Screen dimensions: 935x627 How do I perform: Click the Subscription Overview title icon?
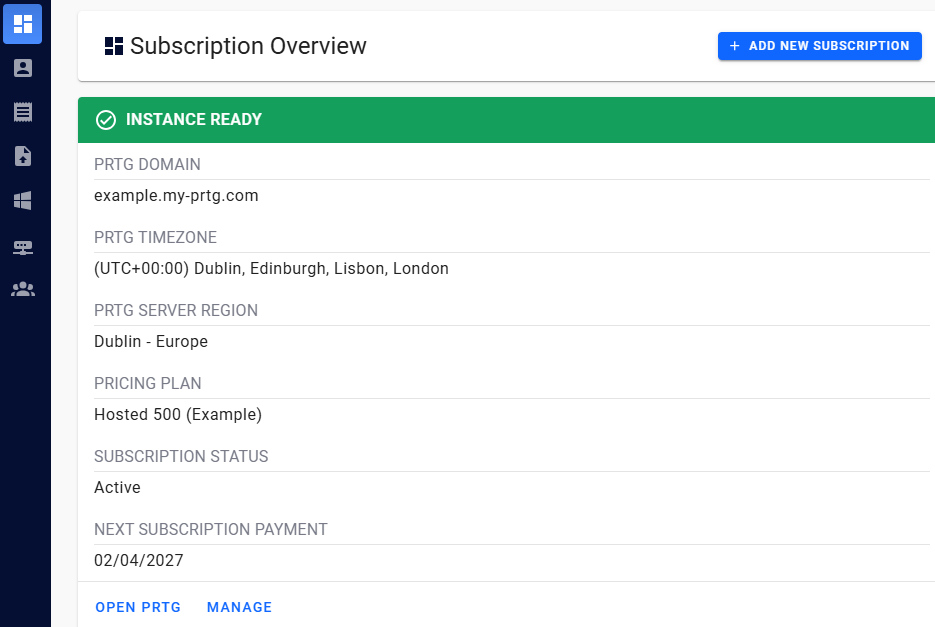[x=114, y=46]
